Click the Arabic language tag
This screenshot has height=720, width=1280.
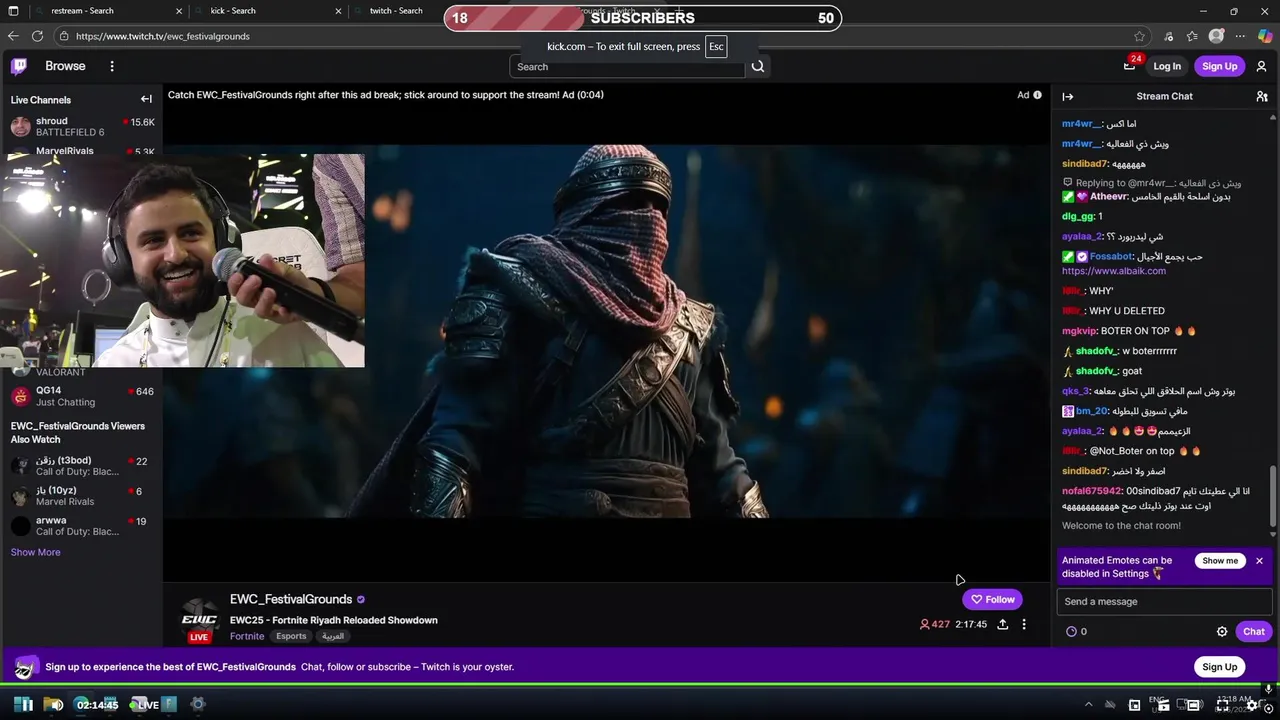point(333,636)
